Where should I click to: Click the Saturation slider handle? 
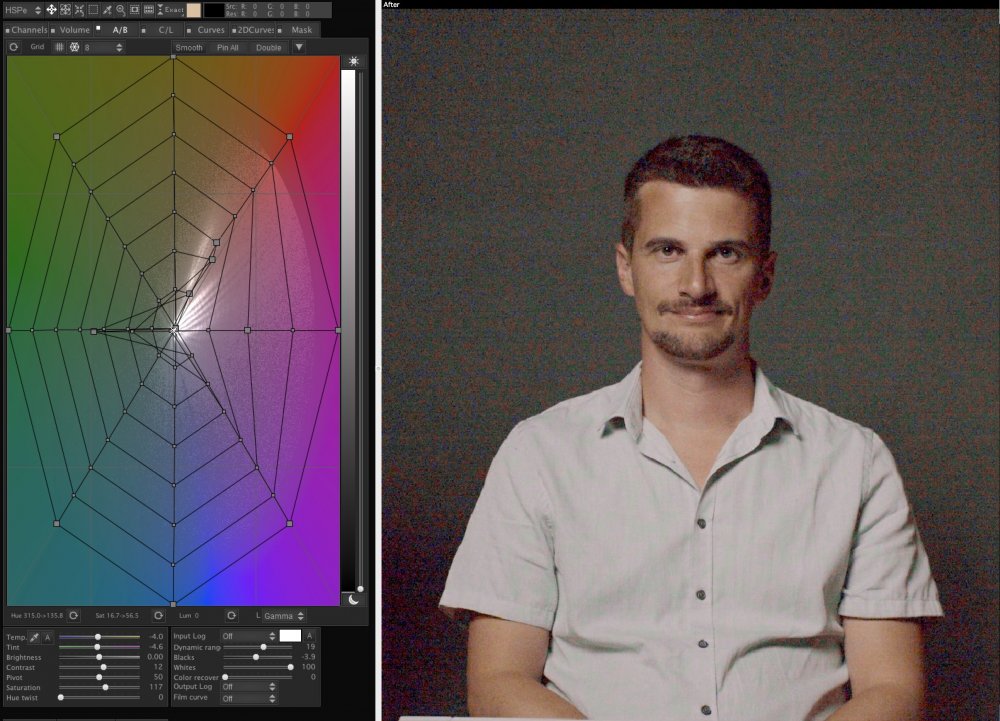pyautogui.click(x=106, y=687)
